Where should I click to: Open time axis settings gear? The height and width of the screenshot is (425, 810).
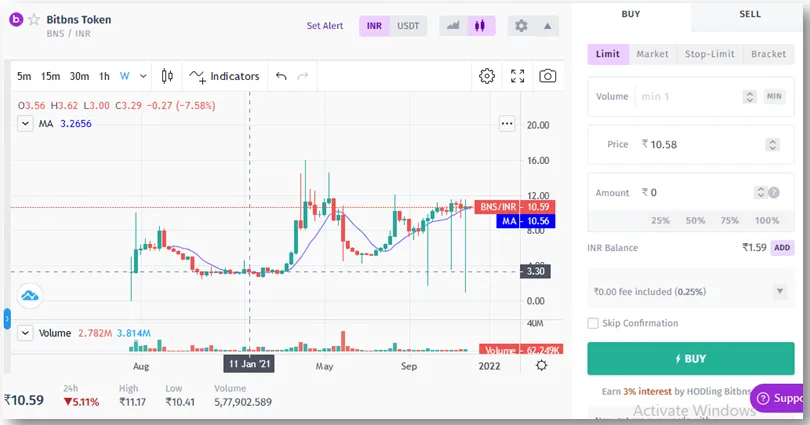(x=541, y=366)
